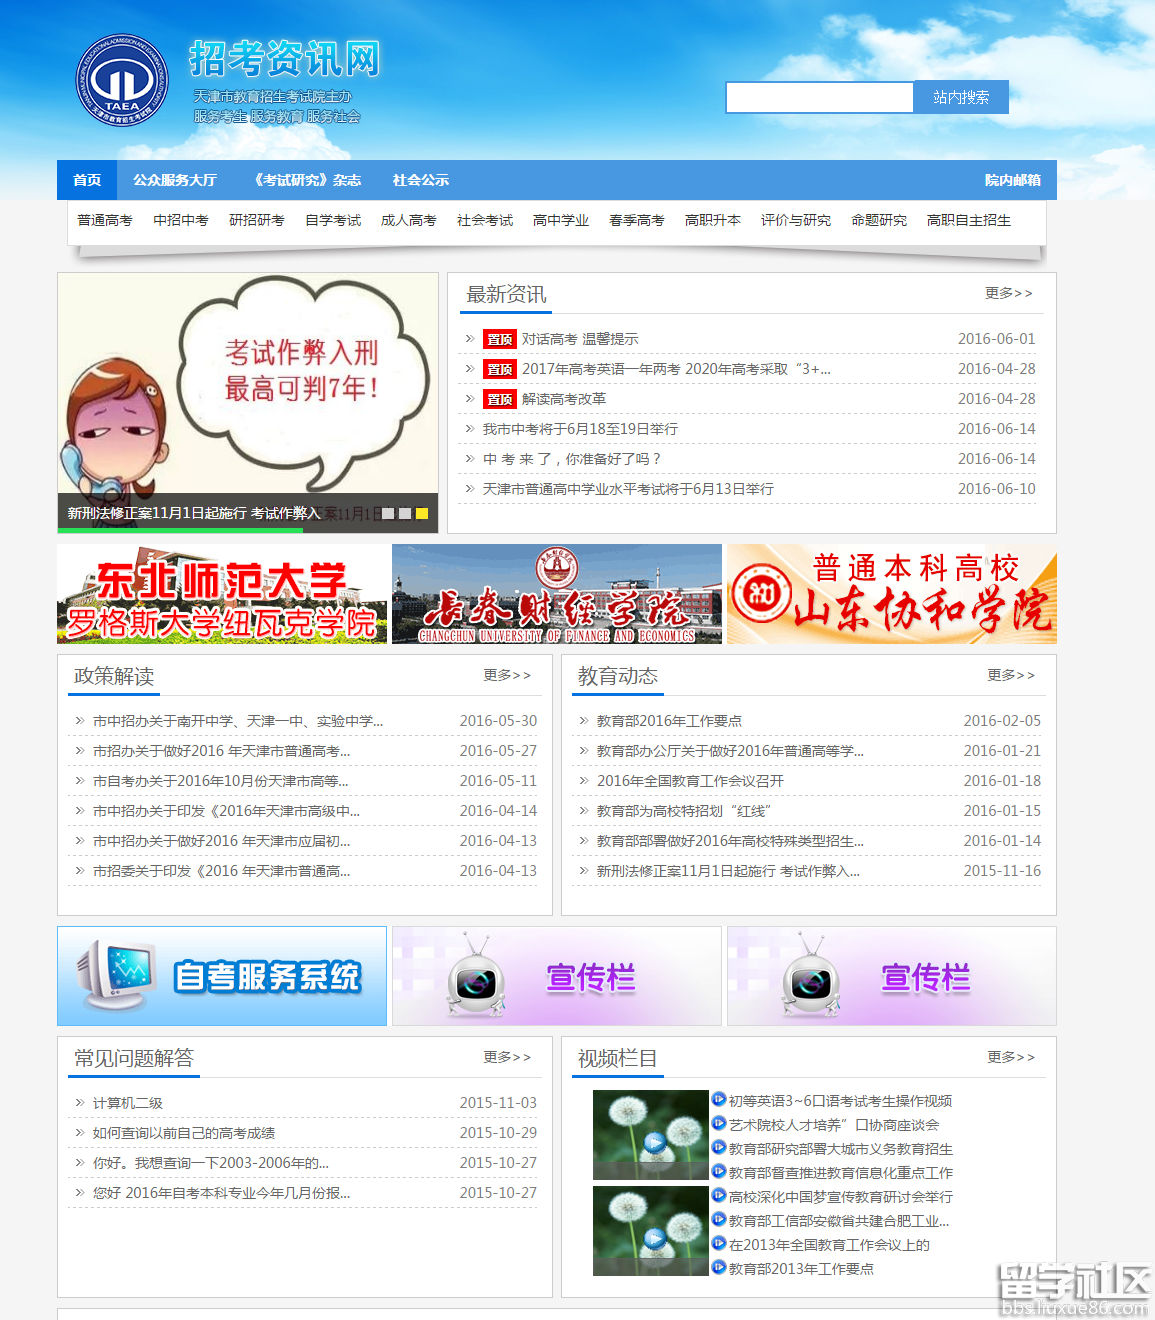Image resolution: width=1155 pixels, height=1320 pixels.
Task: Select the second white carousel slide indicator
Action: [x=405, y=513]
